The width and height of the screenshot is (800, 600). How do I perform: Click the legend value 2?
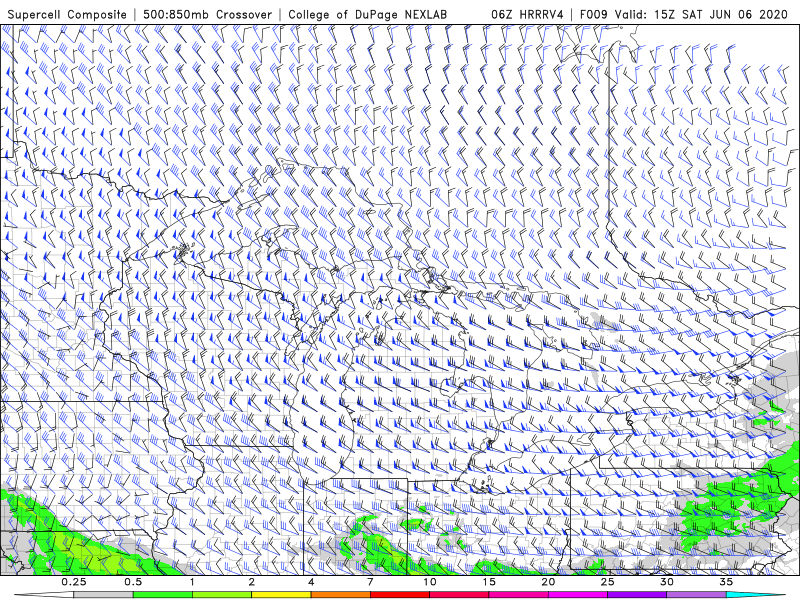point(252,582)
